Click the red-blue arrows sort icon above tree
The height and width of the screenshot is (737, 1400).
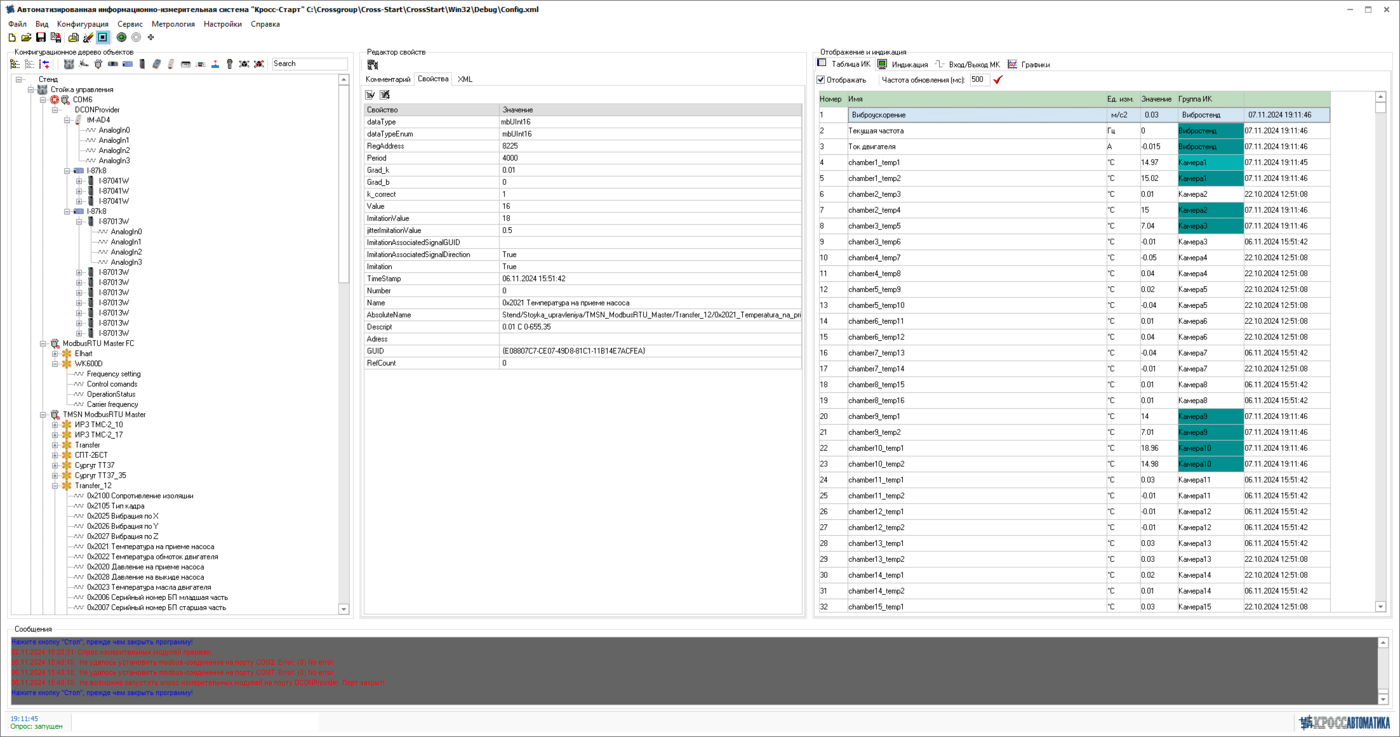pyautogui.click(x=45, y=64)
